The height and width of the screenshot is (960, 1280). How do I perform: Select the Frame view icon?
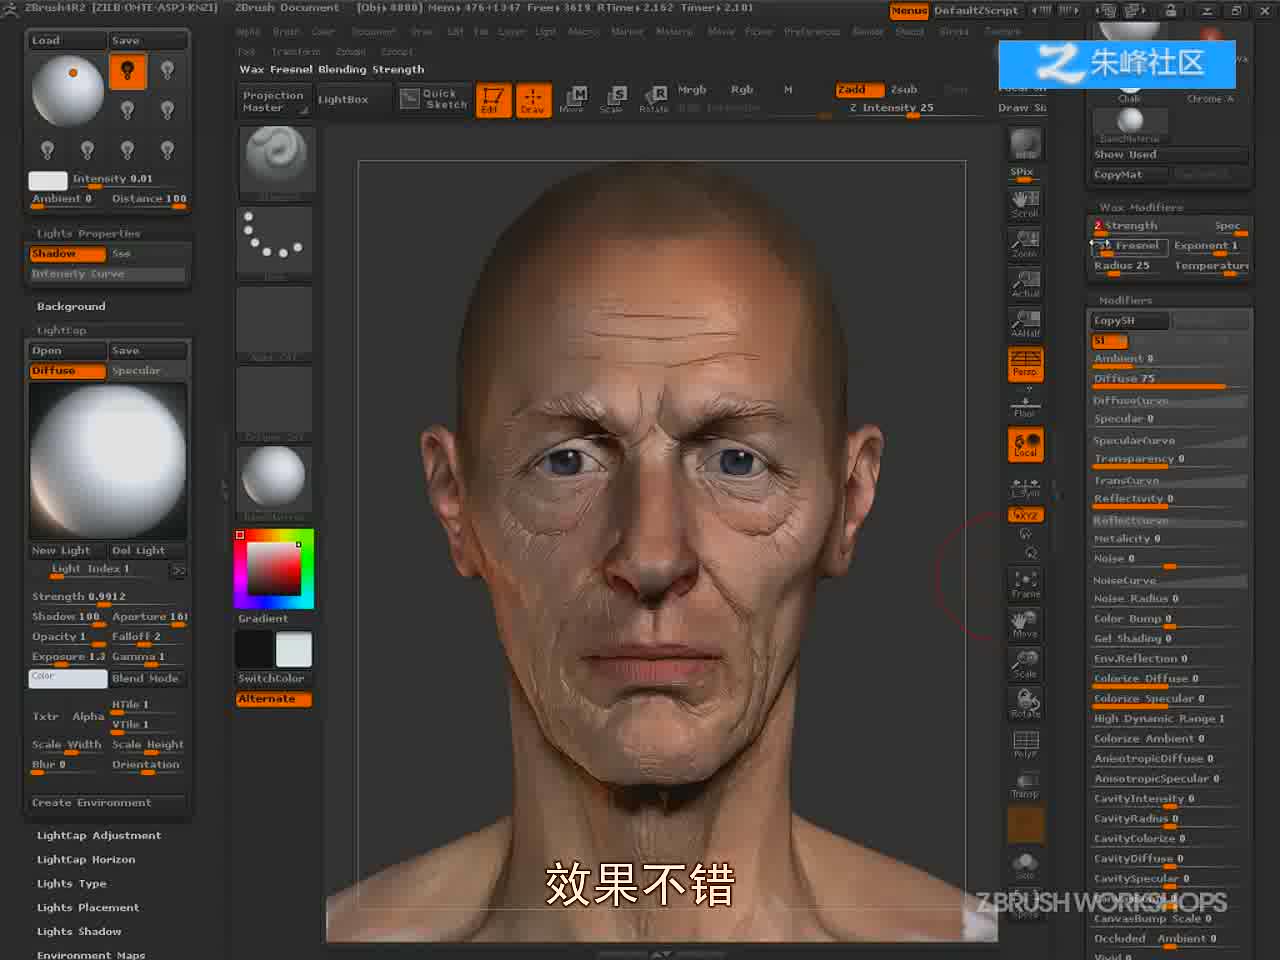(x=1025, y=584)
